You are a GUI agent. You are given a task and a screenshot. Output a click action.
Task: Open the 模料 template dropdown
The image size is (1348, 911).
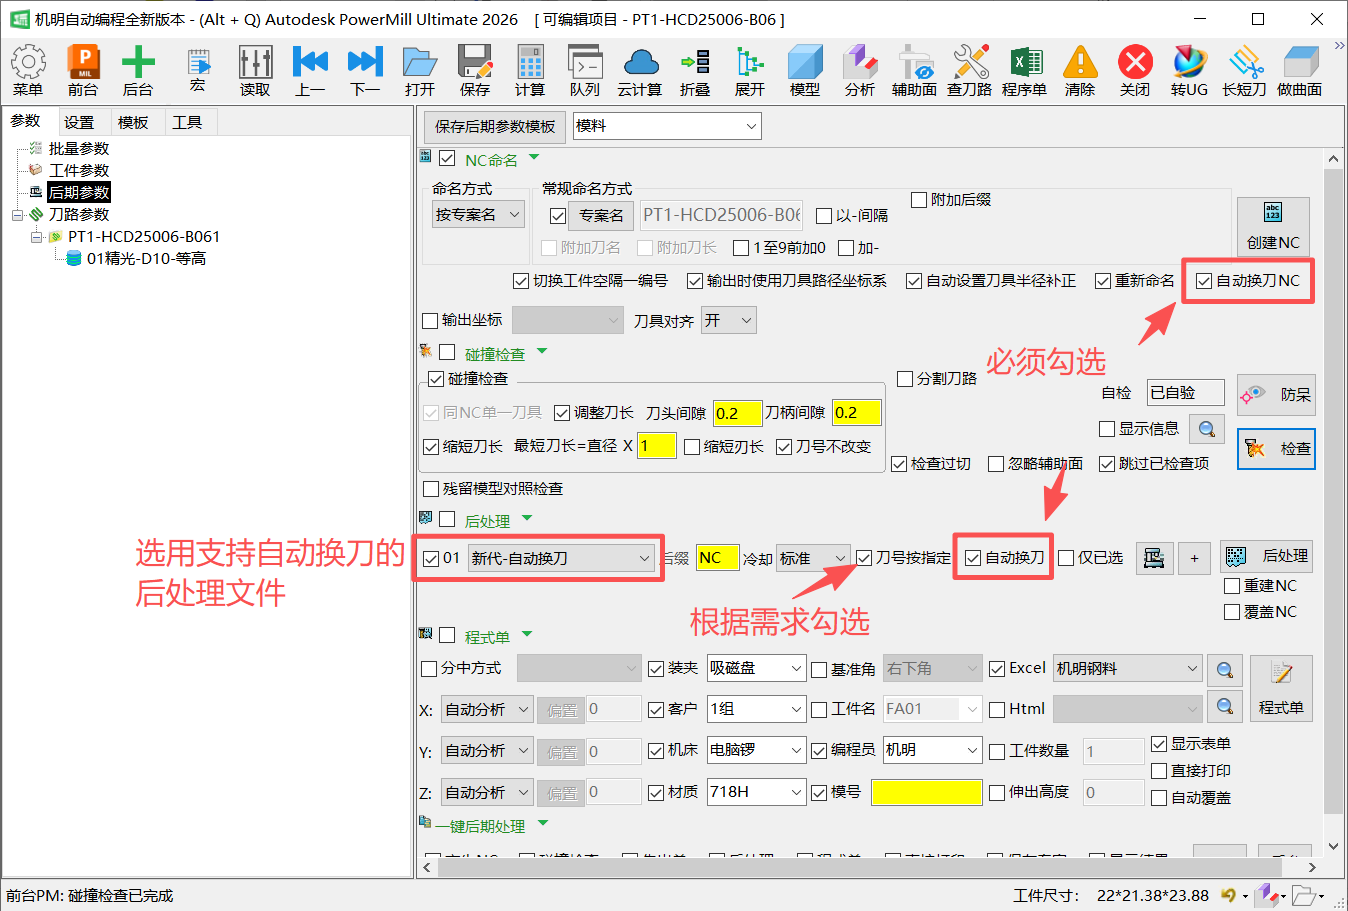(x=667, y=126)
